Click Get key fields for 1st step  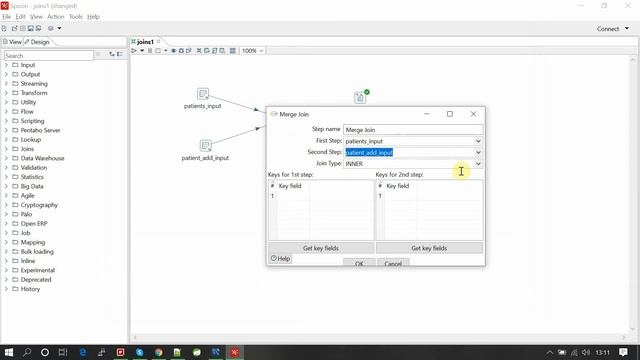[x=321, y=248]
